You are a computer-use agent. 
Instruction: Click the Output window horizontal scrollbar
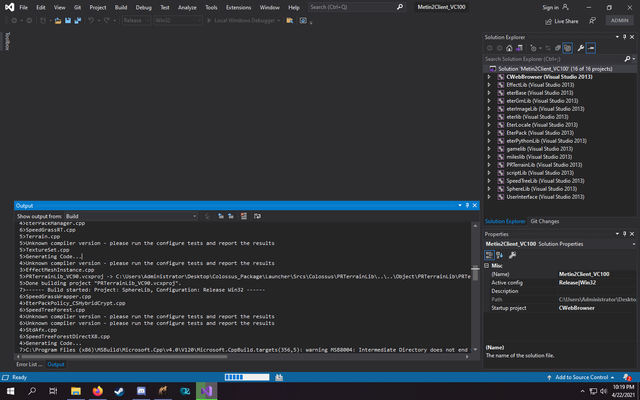click(124, 357)
